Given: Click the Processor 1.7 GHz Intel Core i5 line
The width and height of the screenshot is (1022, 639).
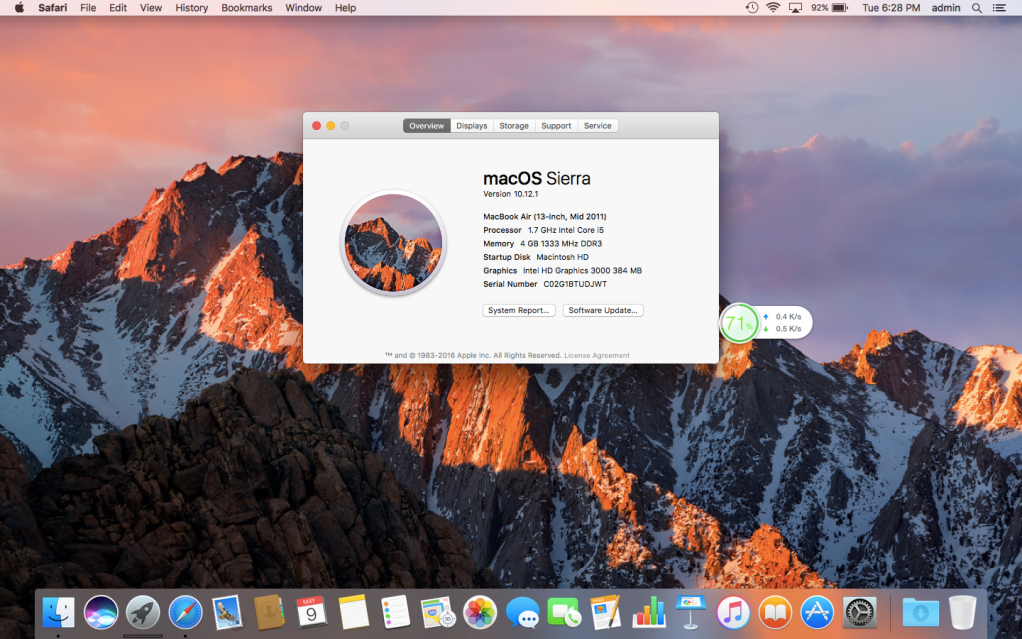Looking at the screenshot, I should point(544,230).
